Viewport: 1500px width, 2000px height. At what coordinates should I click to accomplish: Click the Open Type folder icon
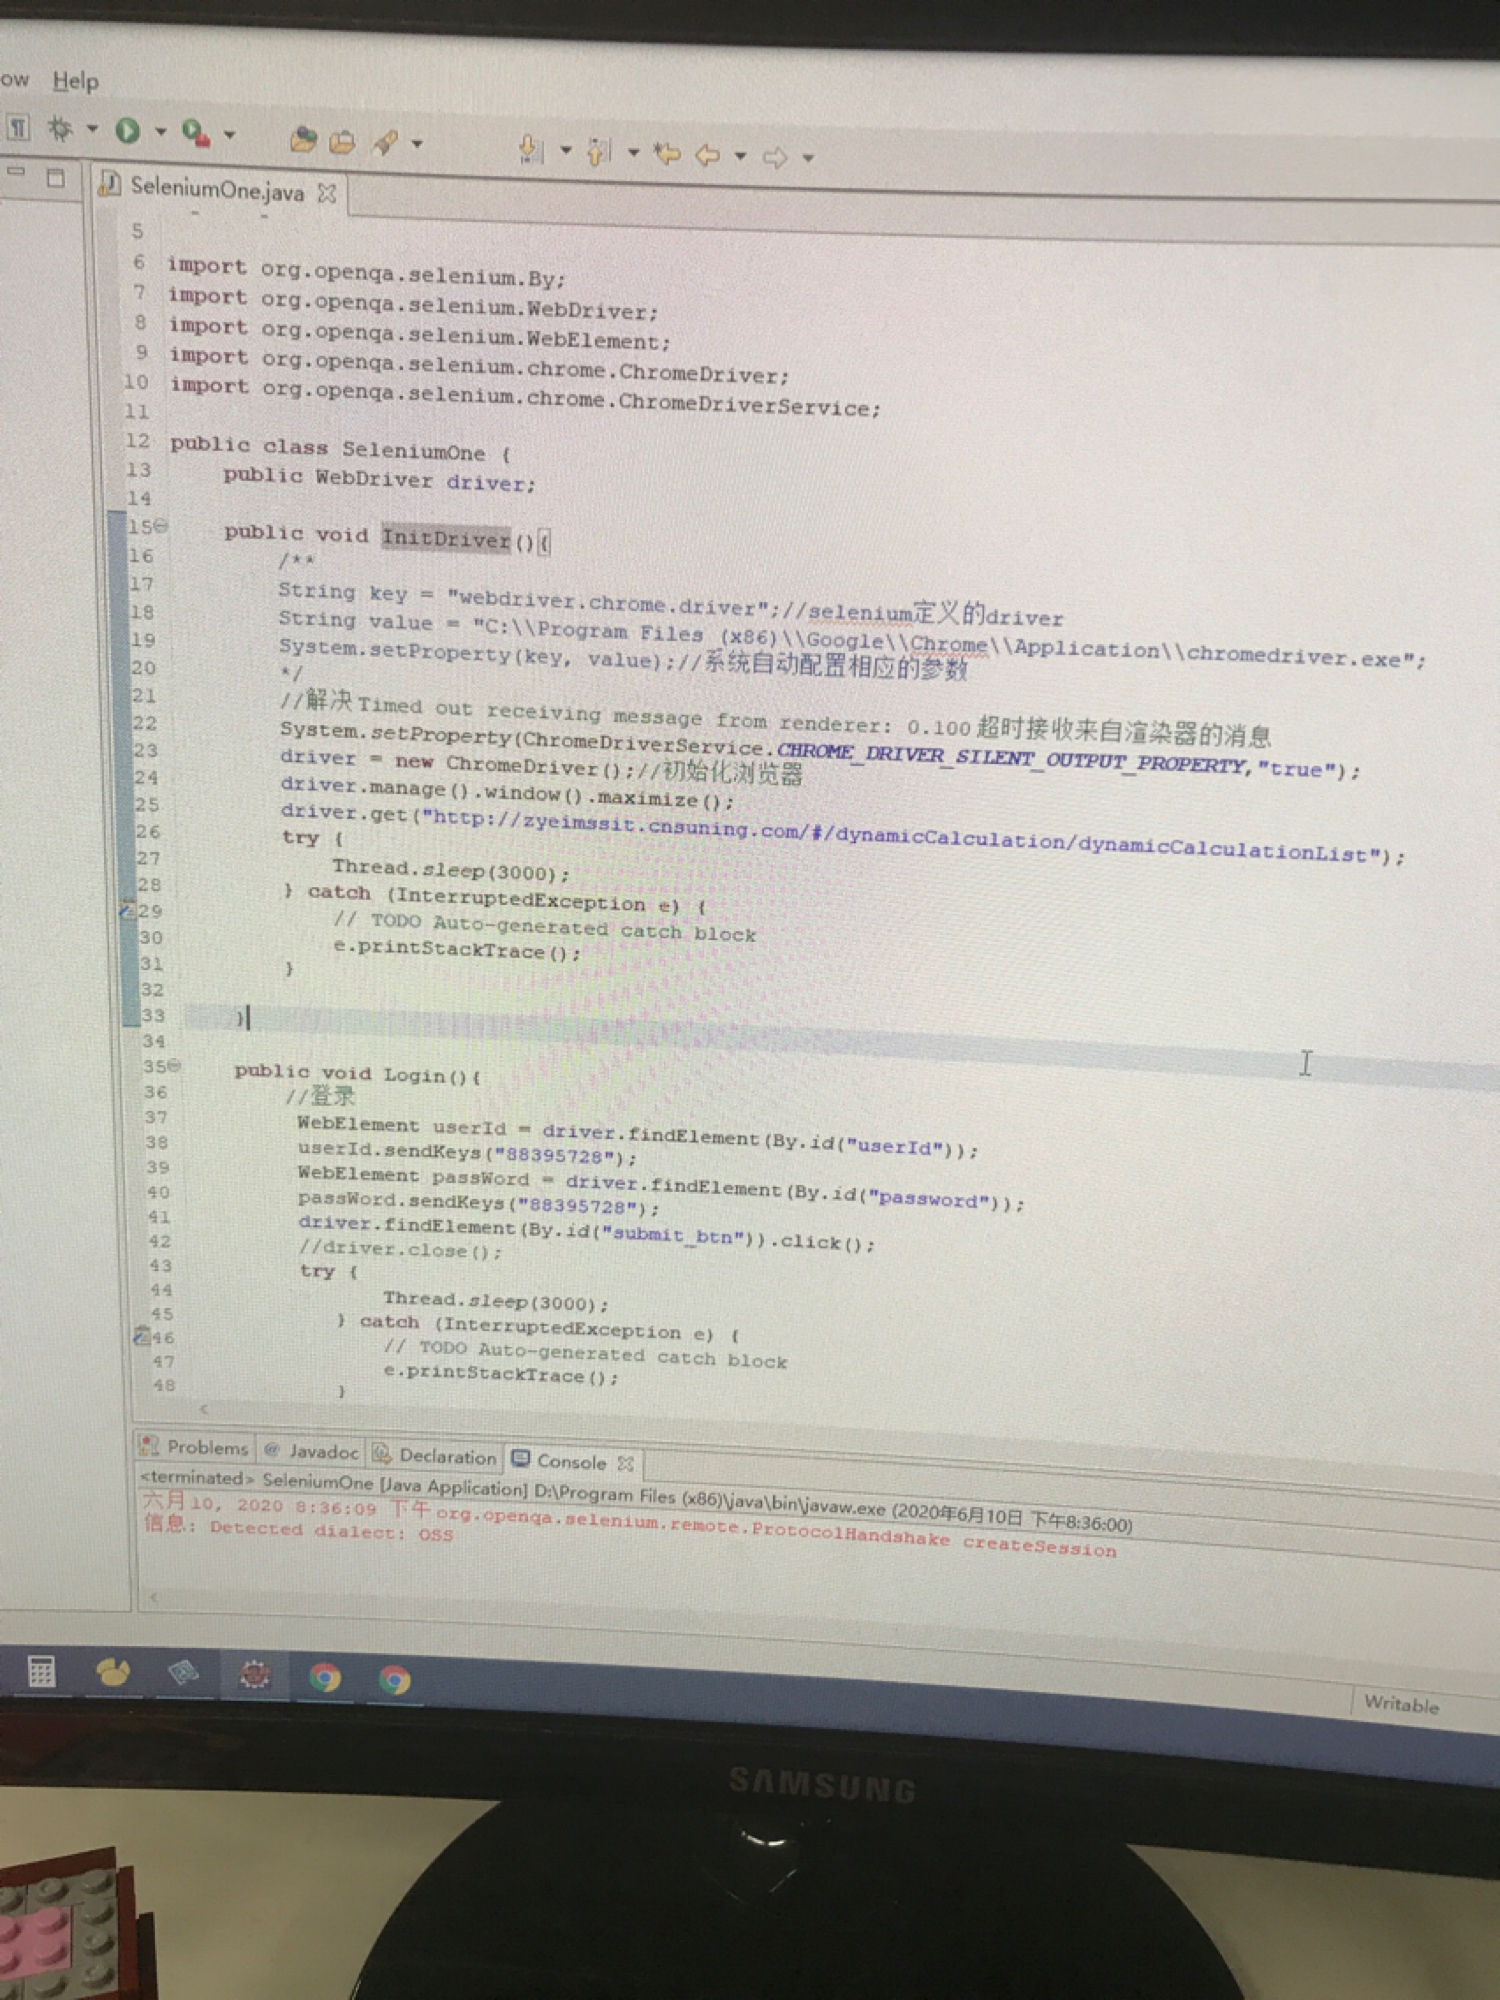pos(342,142)
